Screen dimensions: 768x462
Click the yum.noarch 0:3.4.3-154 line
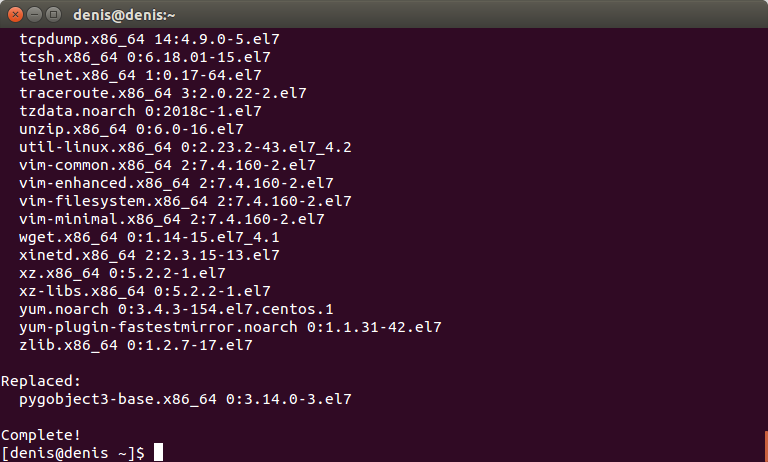pos(176,309)
